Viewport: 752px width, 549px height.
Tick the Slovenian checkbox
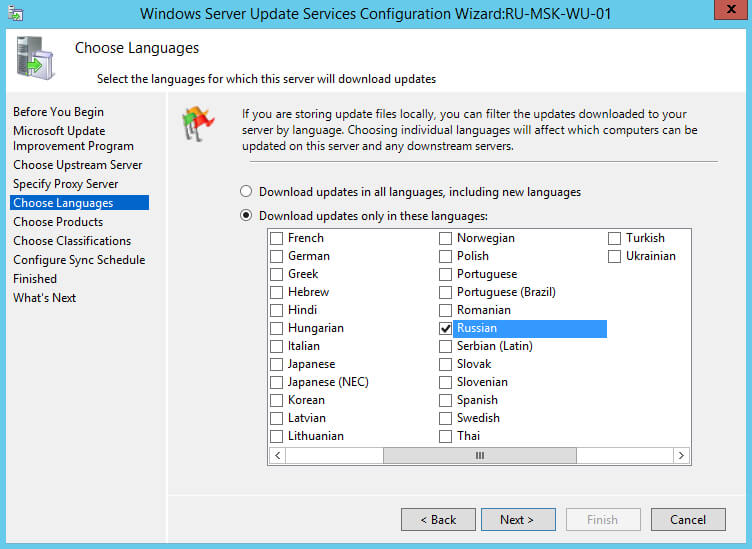pos(446,382)
